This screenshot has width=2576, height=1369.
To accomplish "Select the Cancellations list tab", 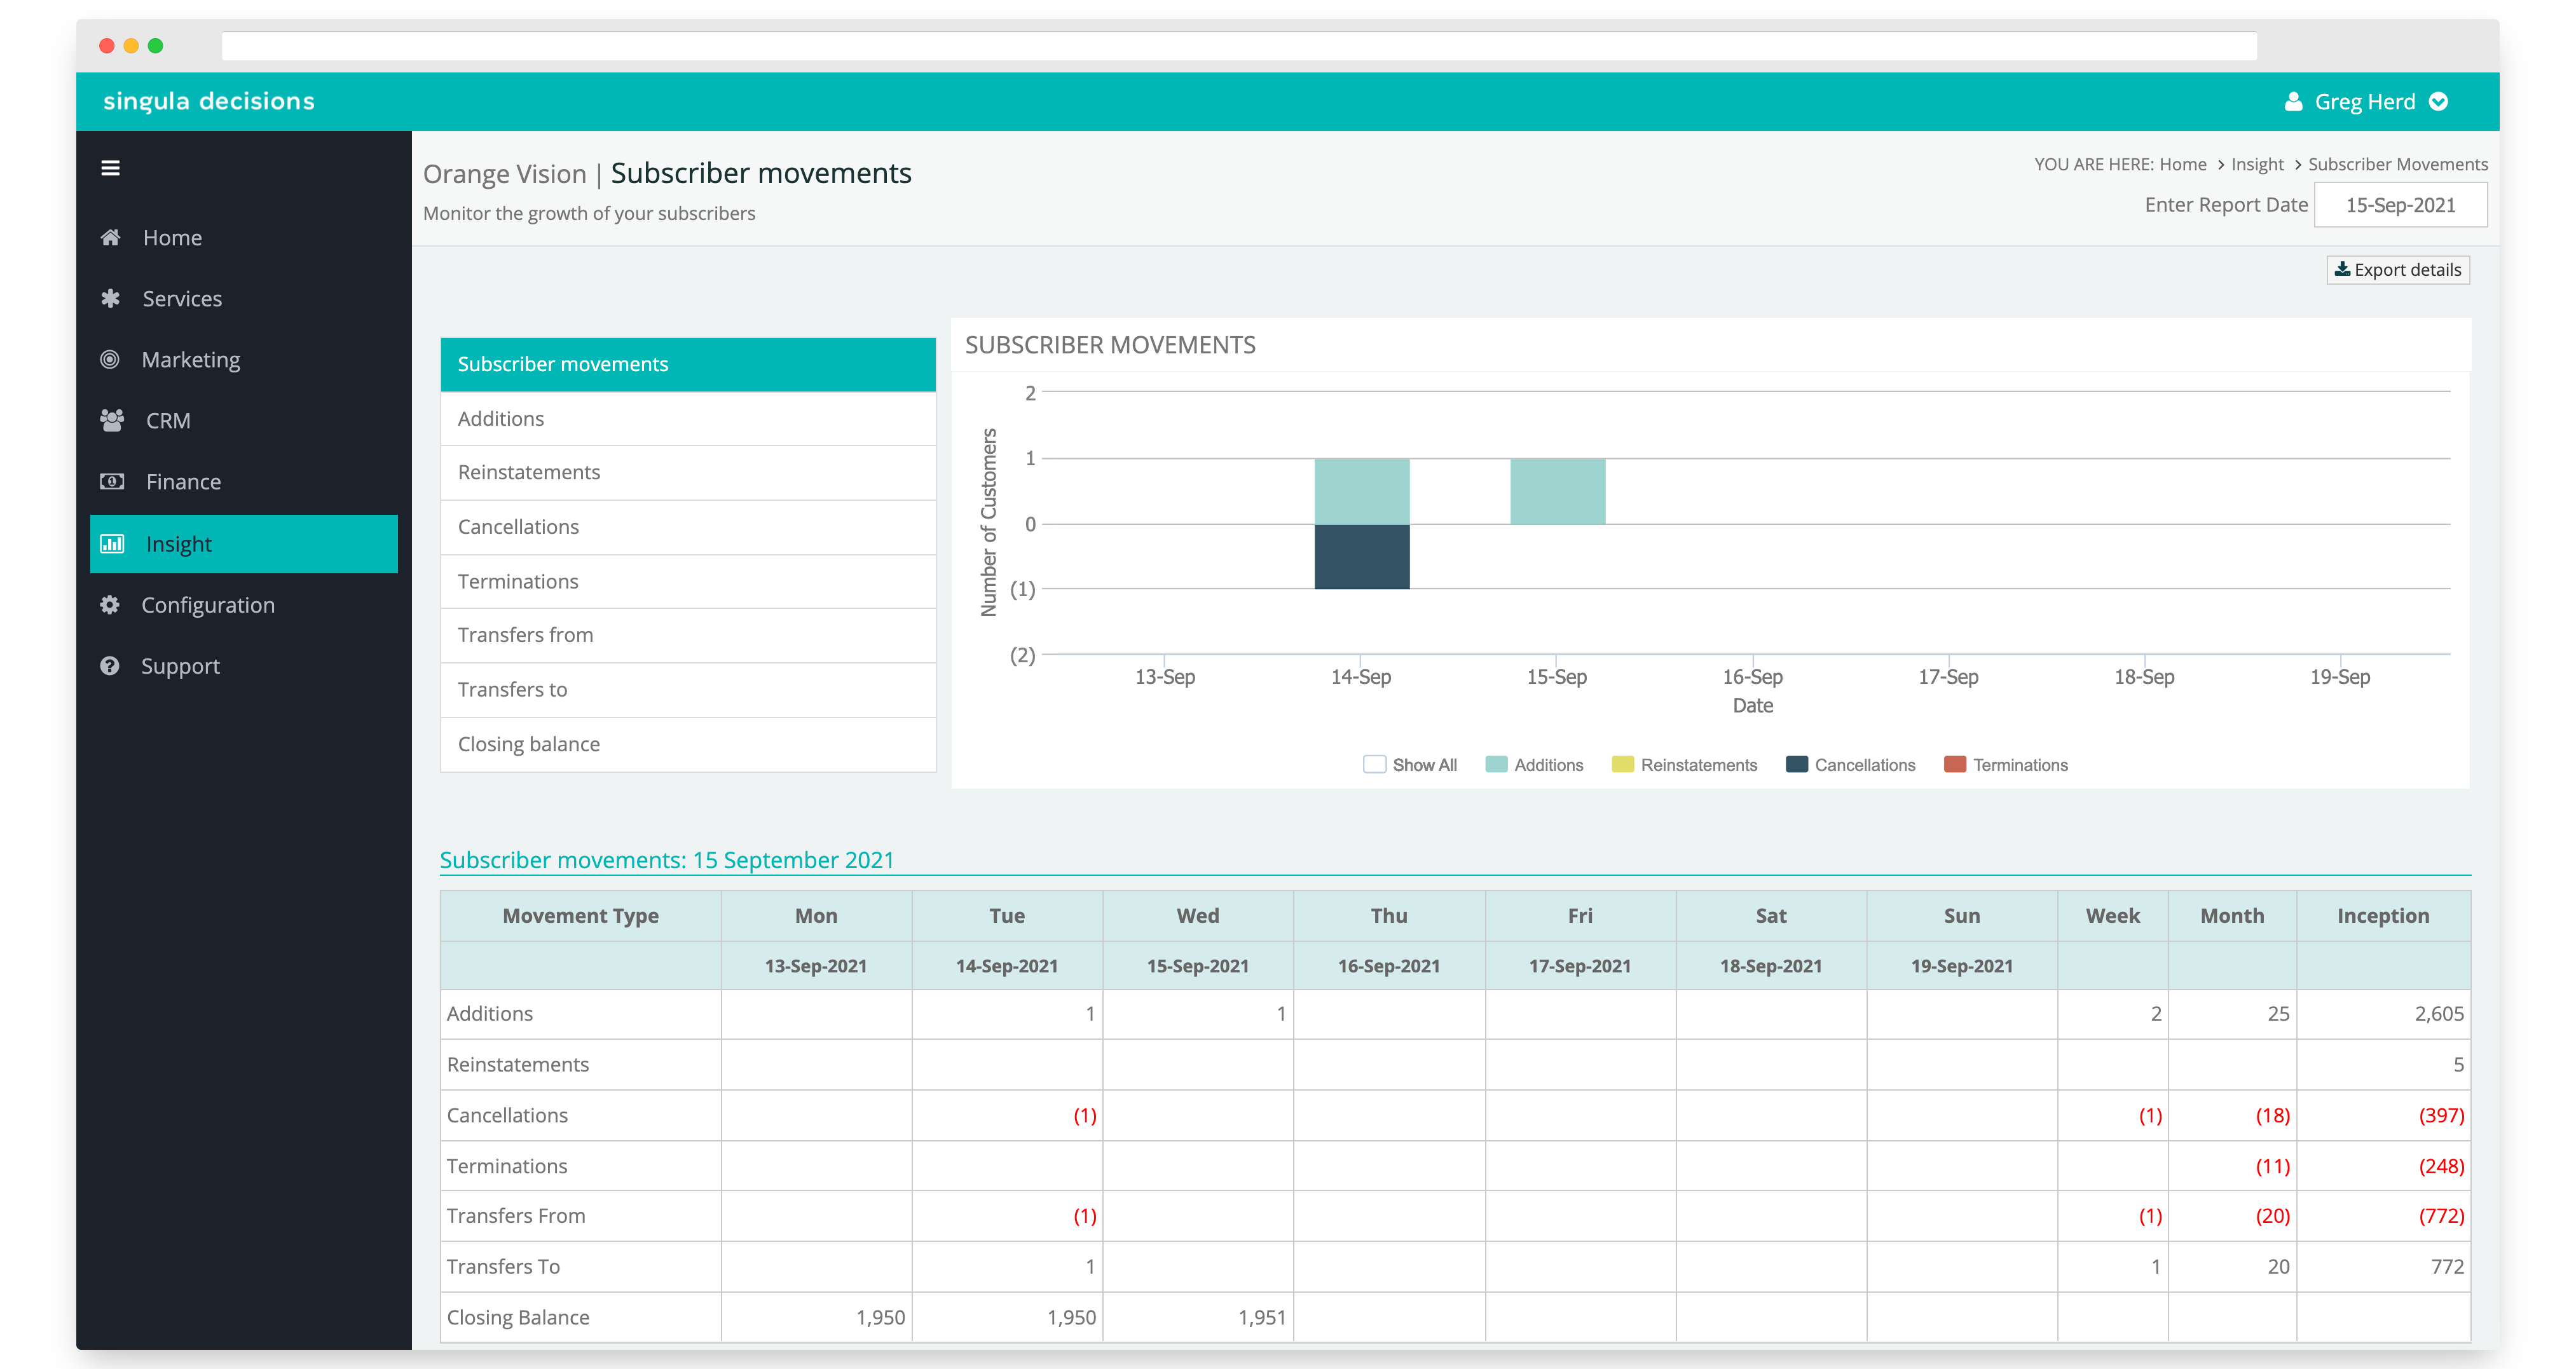I will pos(688,527).
